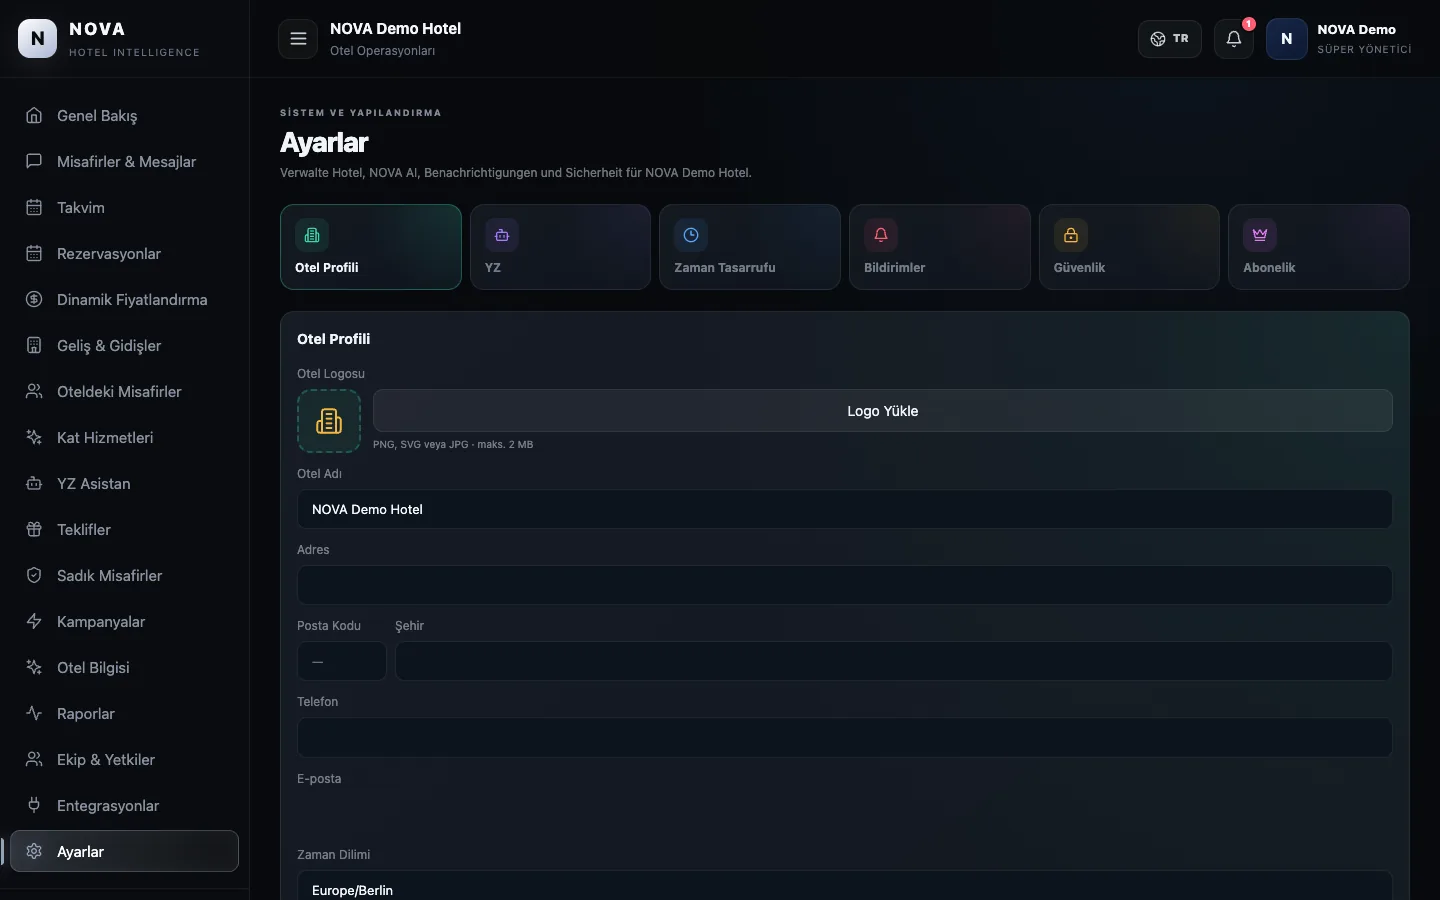Viewport: 1440px width, 900px height.
Task: Click the Otel Adı input field
Action: [x=845, y=509]
